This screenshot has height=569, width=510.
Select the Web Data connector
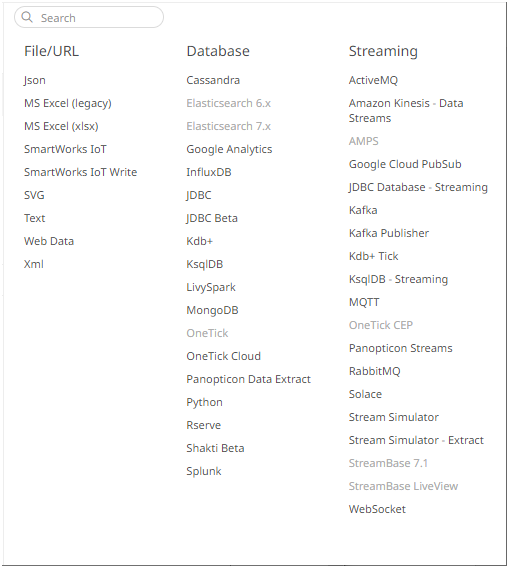click(49, 241)
